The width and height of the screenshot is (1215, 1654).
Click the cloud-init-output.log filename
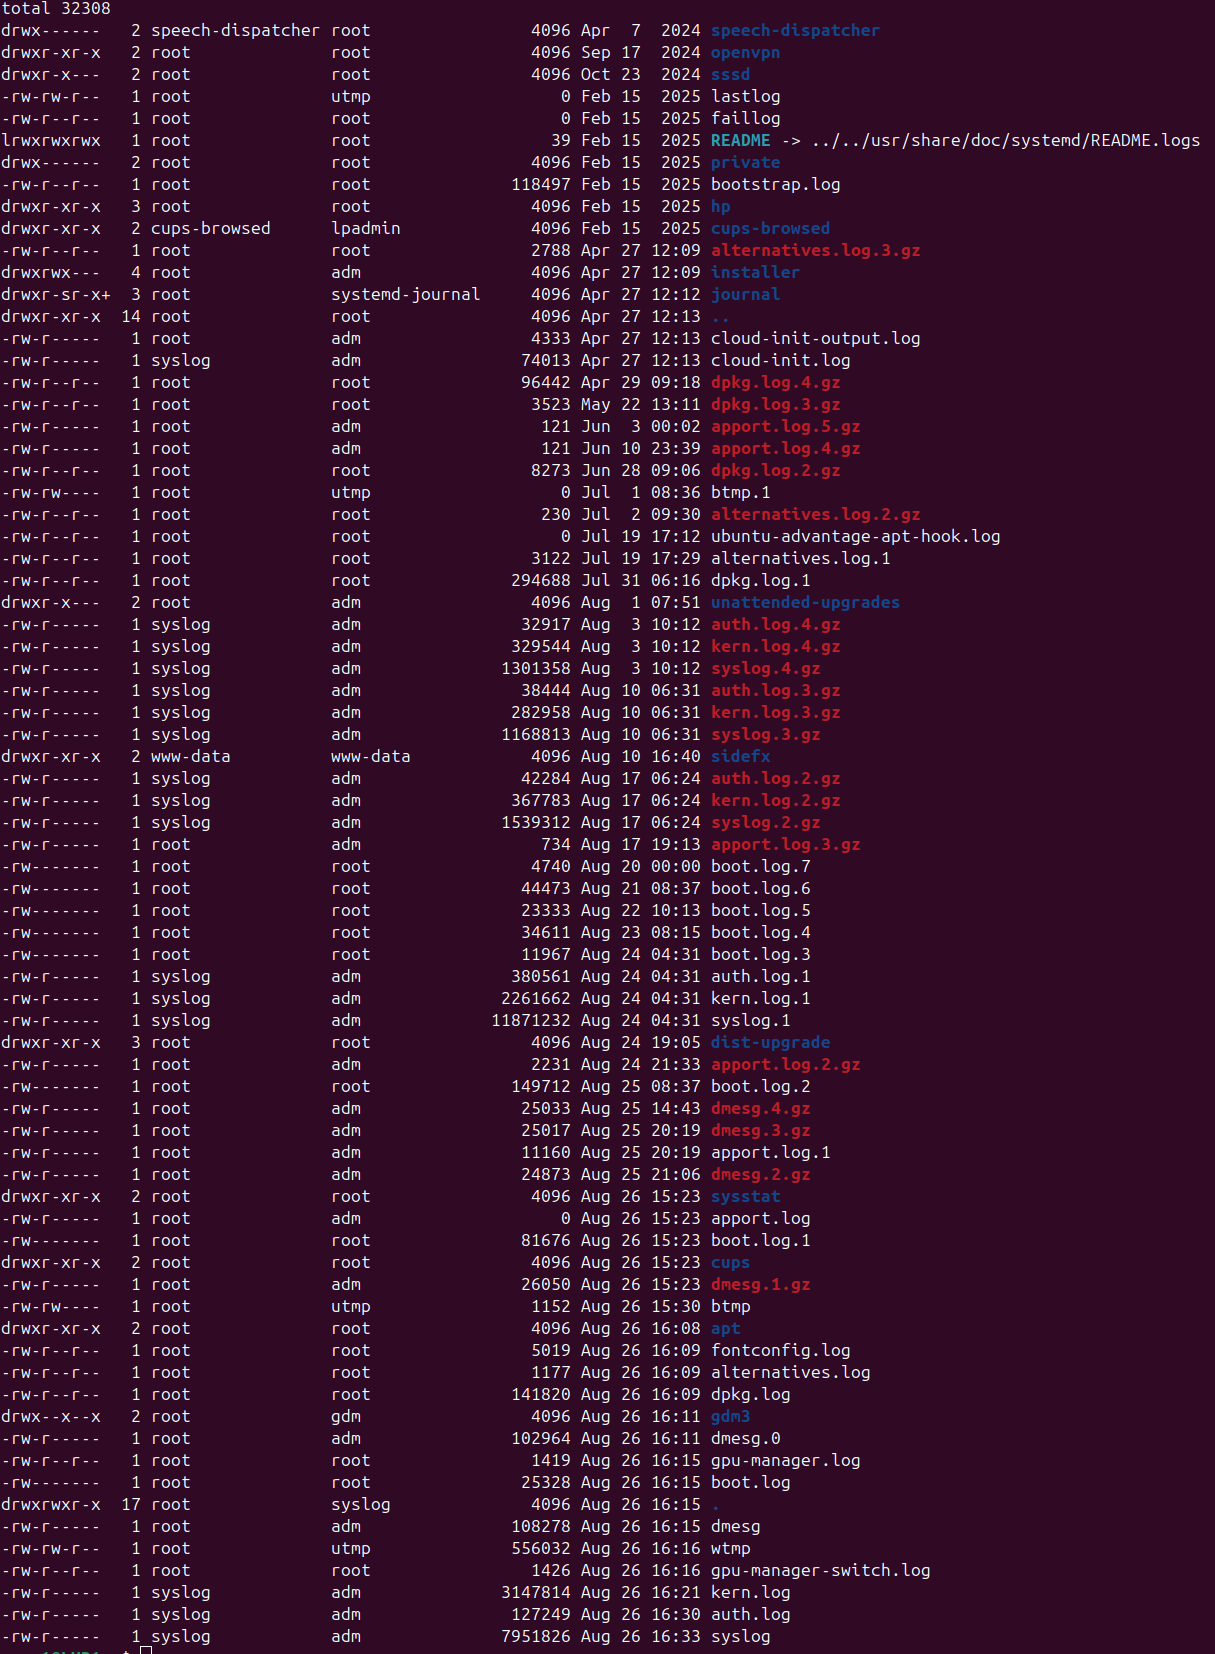[x=815, y=339]
